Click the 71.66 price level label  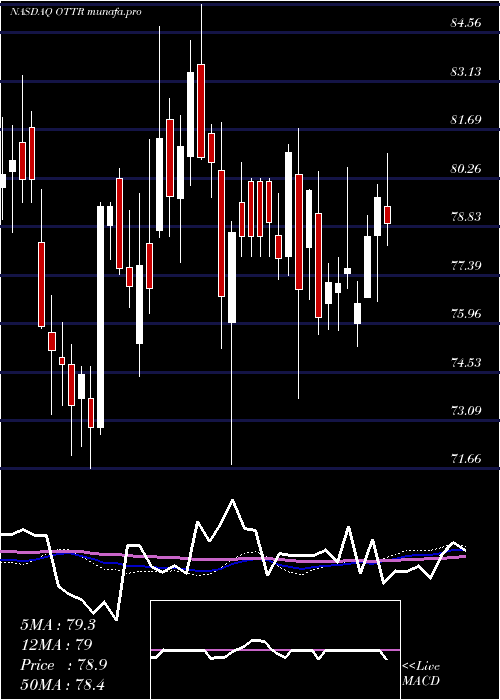(466, 458)
